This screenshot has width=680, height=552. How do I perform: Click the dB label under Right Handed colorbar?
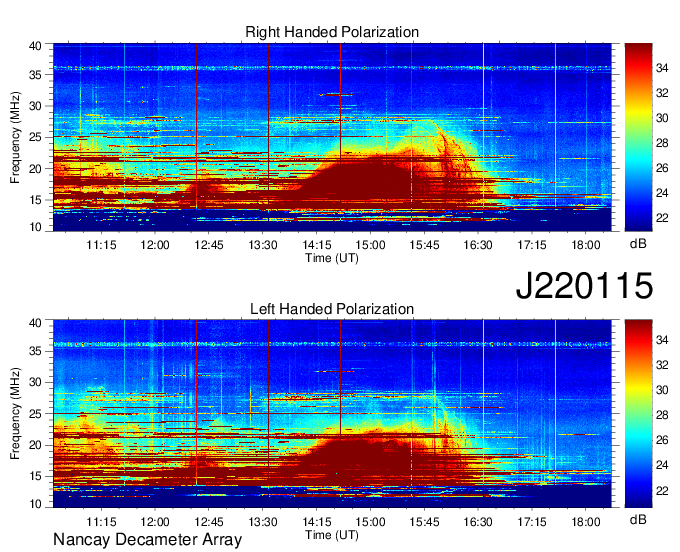638,244
